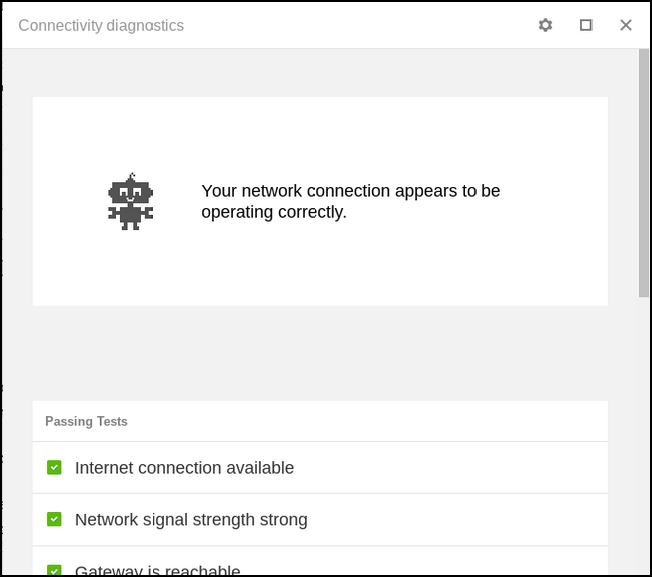This screenshot has width=652, height=577.
Task: Expand the Gateway is reachable test
Action: [158, 570]
